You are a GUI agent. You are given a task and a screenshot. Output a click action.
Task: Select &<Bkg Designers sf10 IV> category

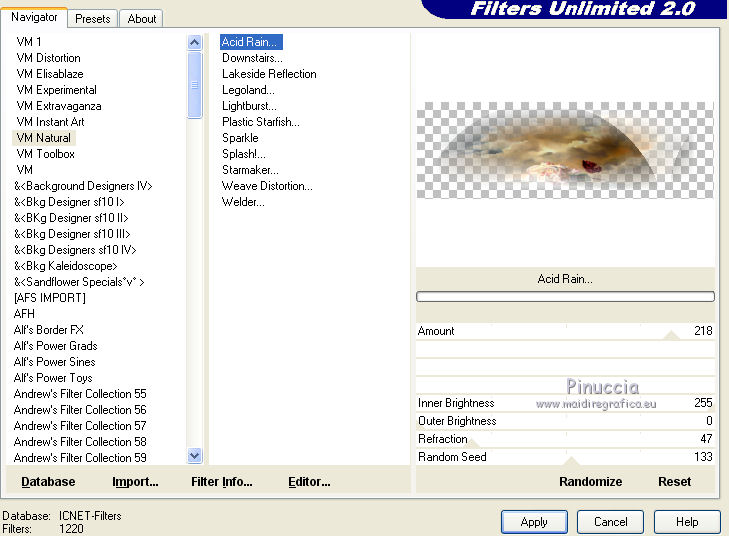point(75,250)
